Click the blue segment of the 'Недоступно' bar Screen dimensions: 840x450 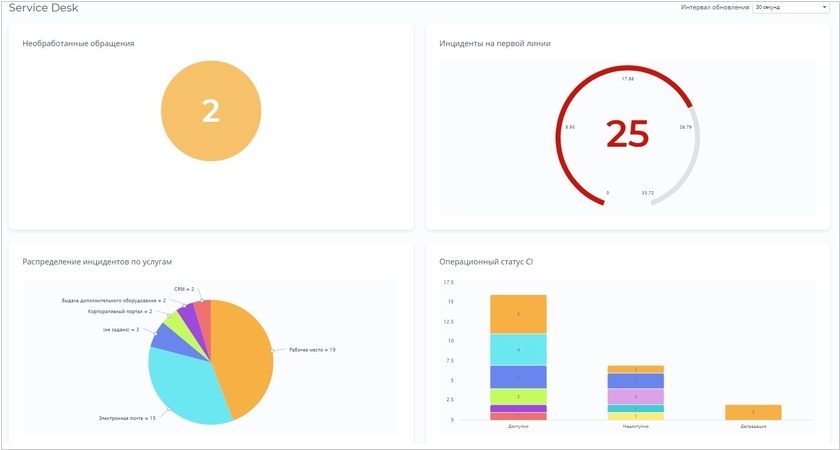(635, 381)
